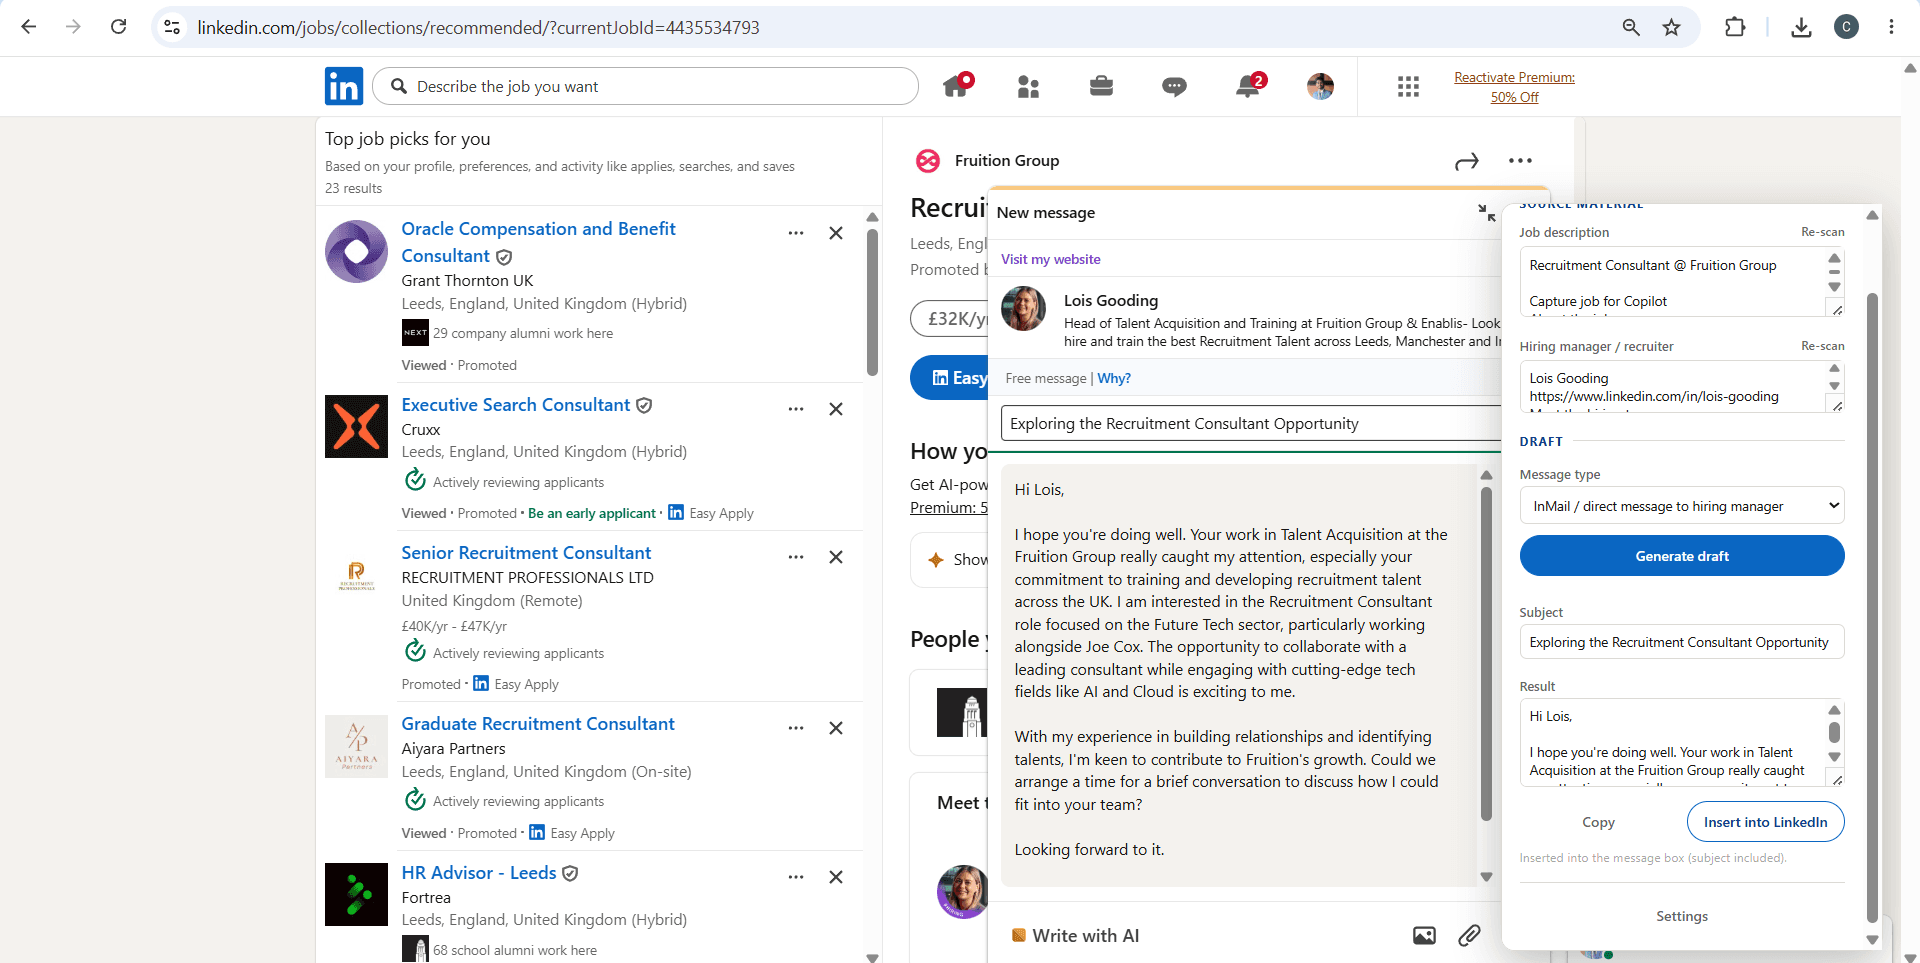Attach a file with paperclip icon

click(x=1469, y=936)
